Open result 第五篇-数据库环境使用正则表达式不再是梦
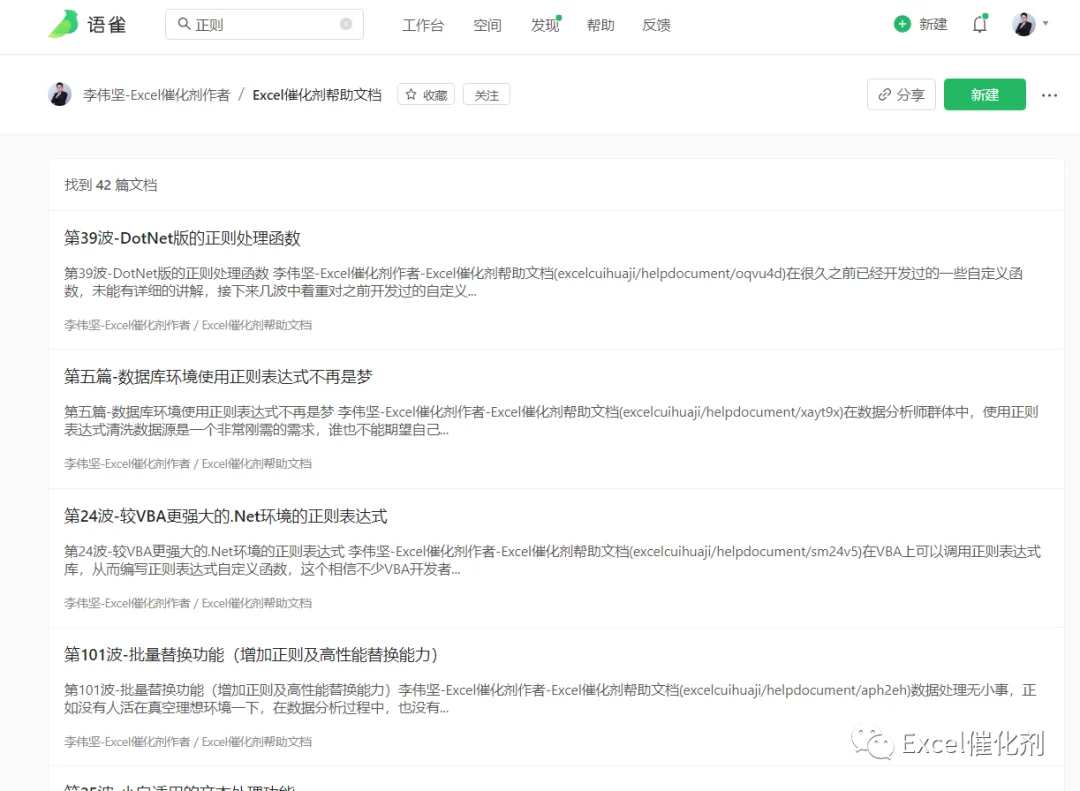 [218, 377]
